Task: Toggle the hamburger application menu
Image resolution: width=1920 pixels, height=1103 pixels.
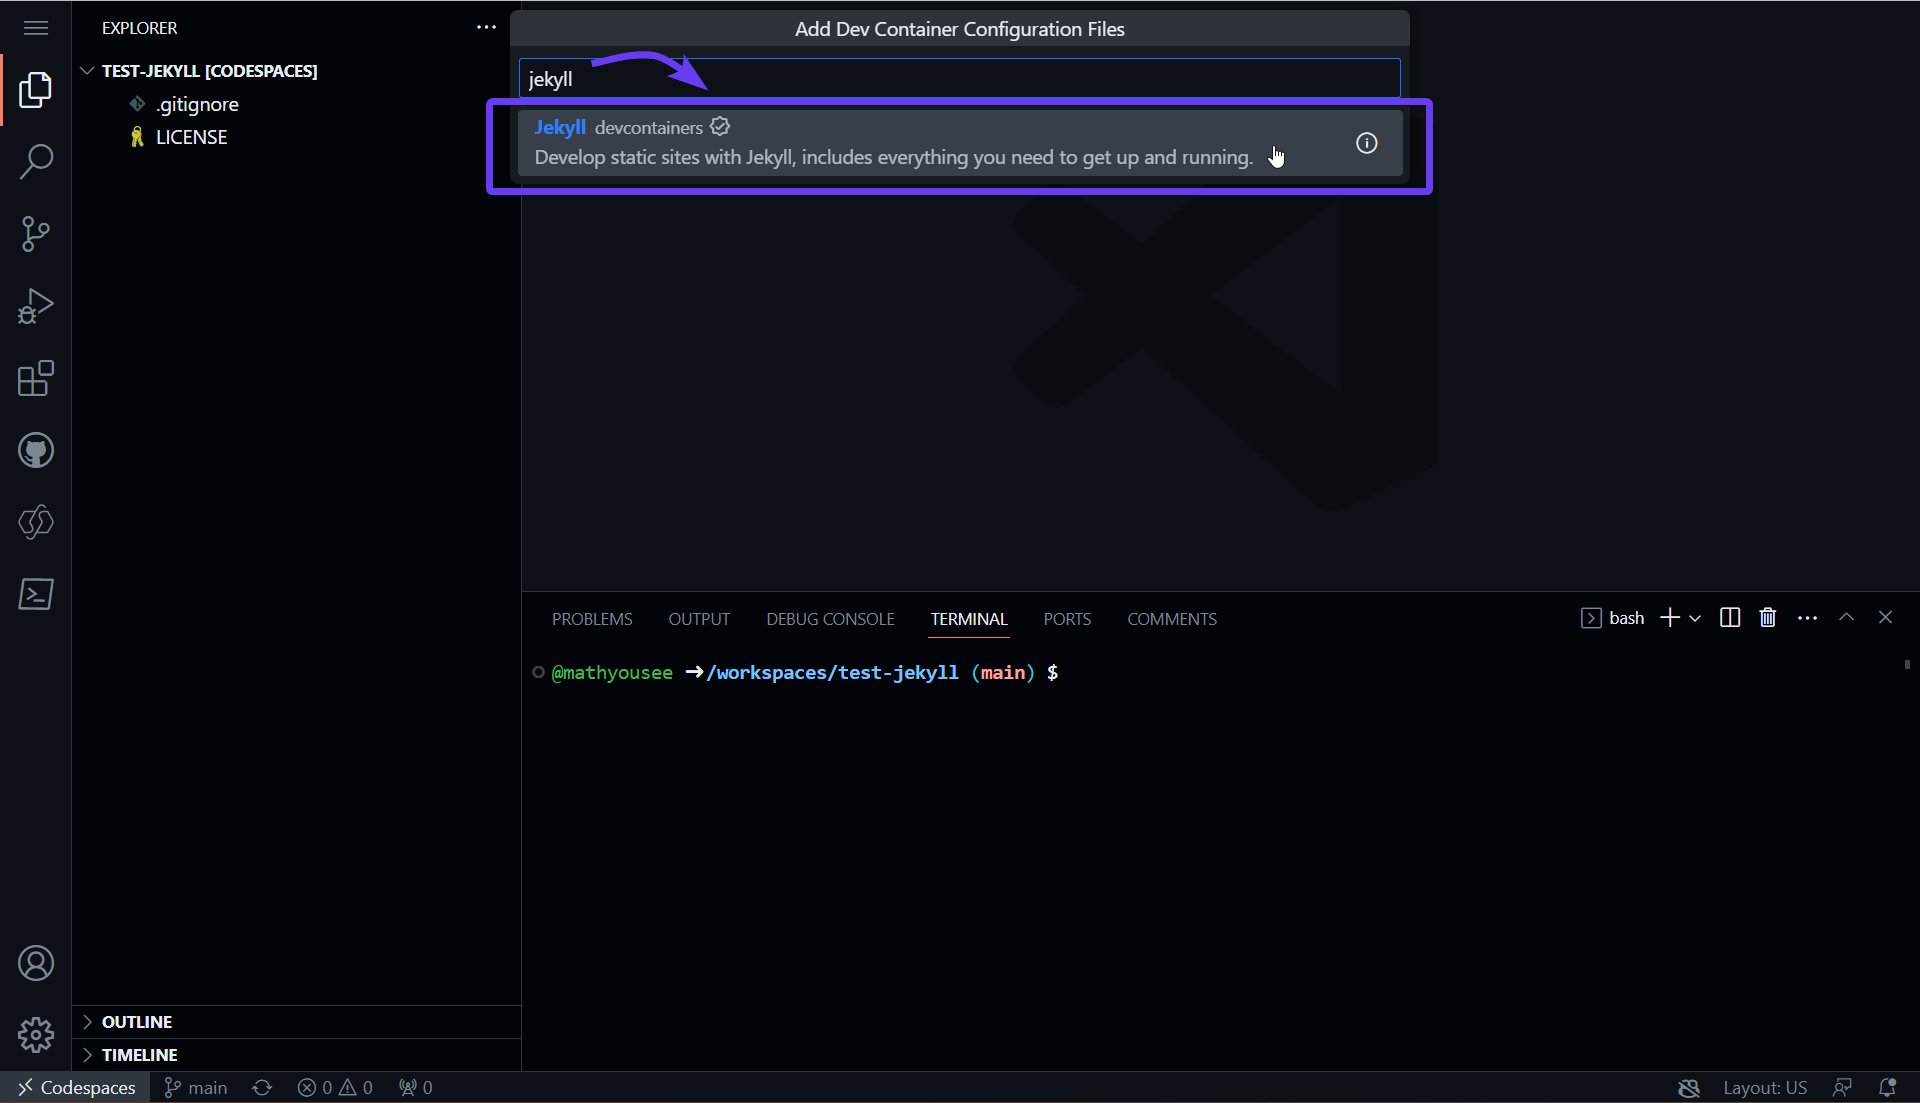Action: pos(36,28)
